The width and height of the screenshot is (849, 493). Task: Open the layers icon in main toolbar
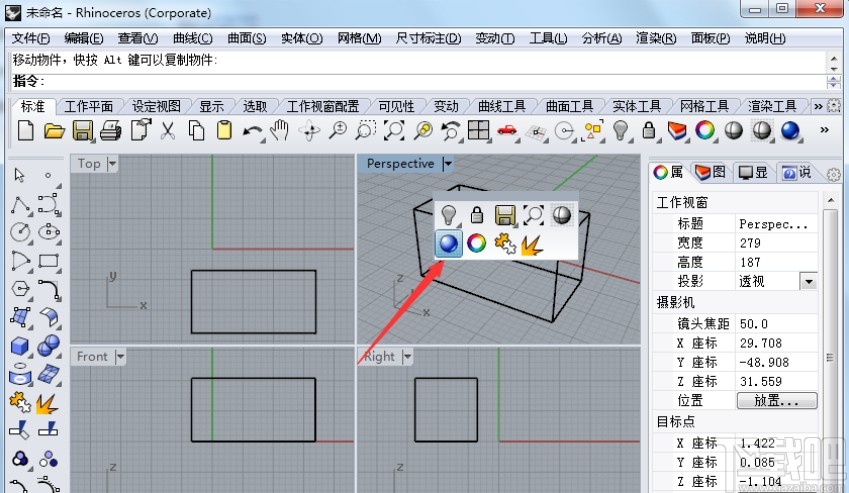(677, 130)
